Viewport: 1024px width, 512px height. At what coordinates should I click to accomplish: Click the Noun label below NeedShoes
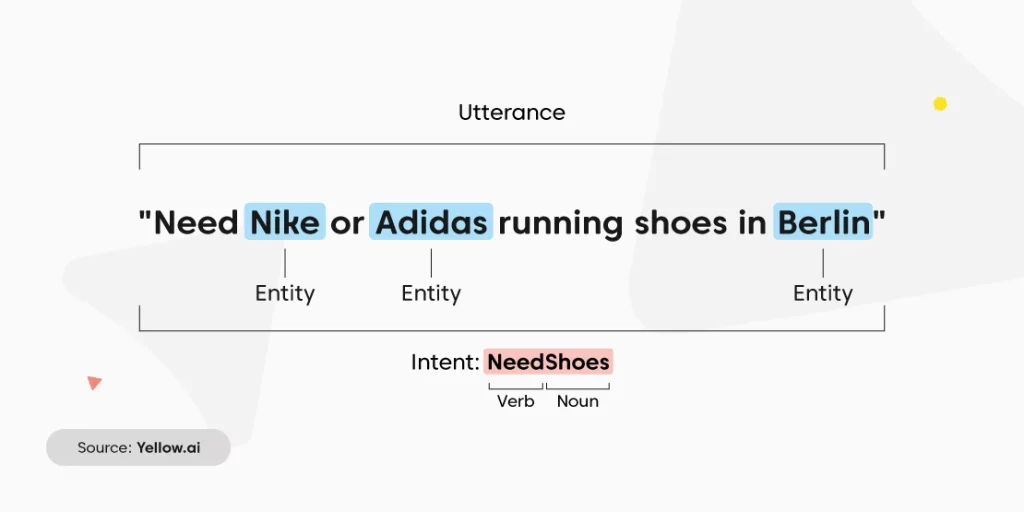point(577,401)
